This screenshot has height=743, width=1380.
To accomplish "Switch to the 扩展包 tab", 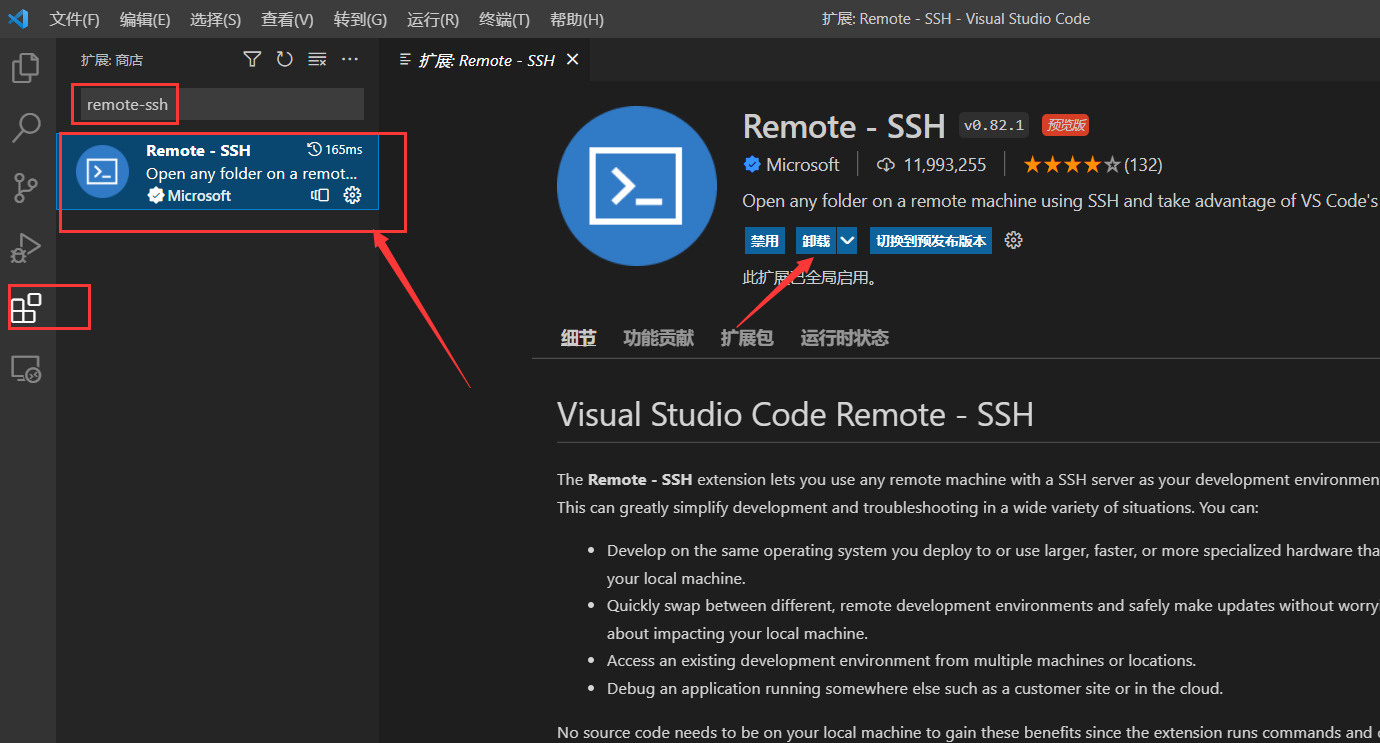I will tap(747, 338).
